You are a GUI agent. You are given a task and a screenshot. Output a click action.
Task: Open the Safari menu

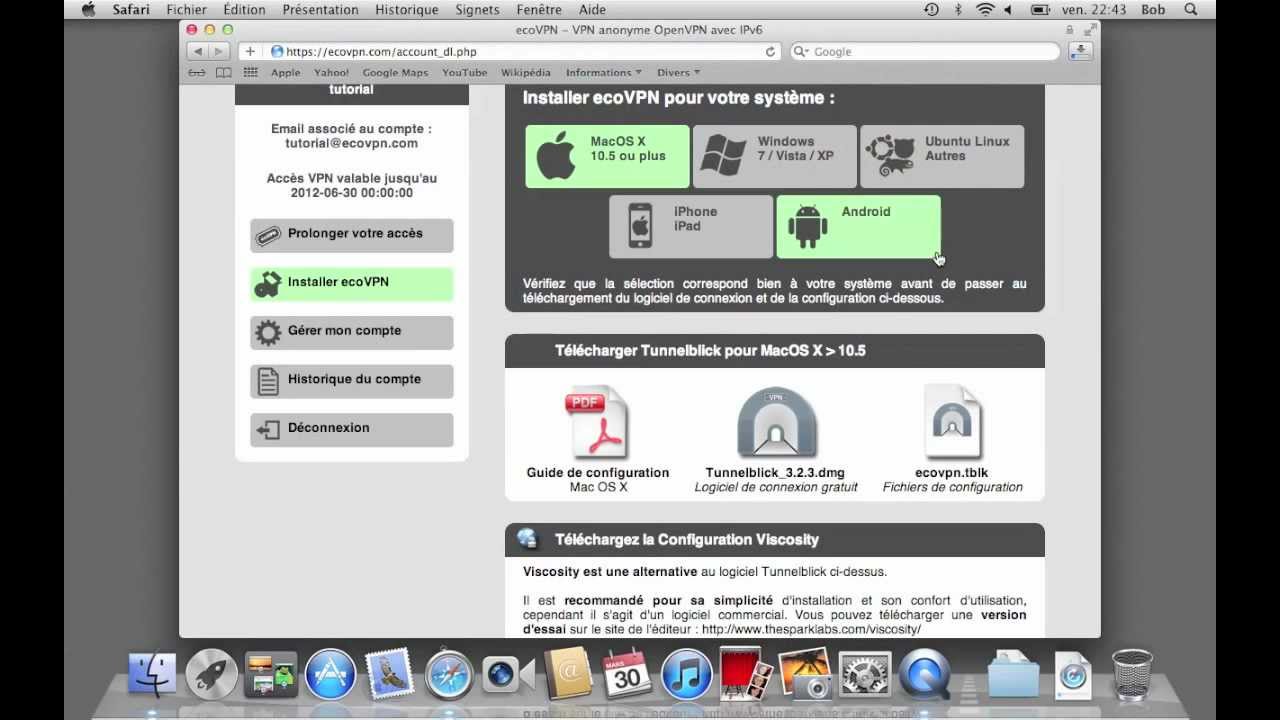(x=131, y=9)
